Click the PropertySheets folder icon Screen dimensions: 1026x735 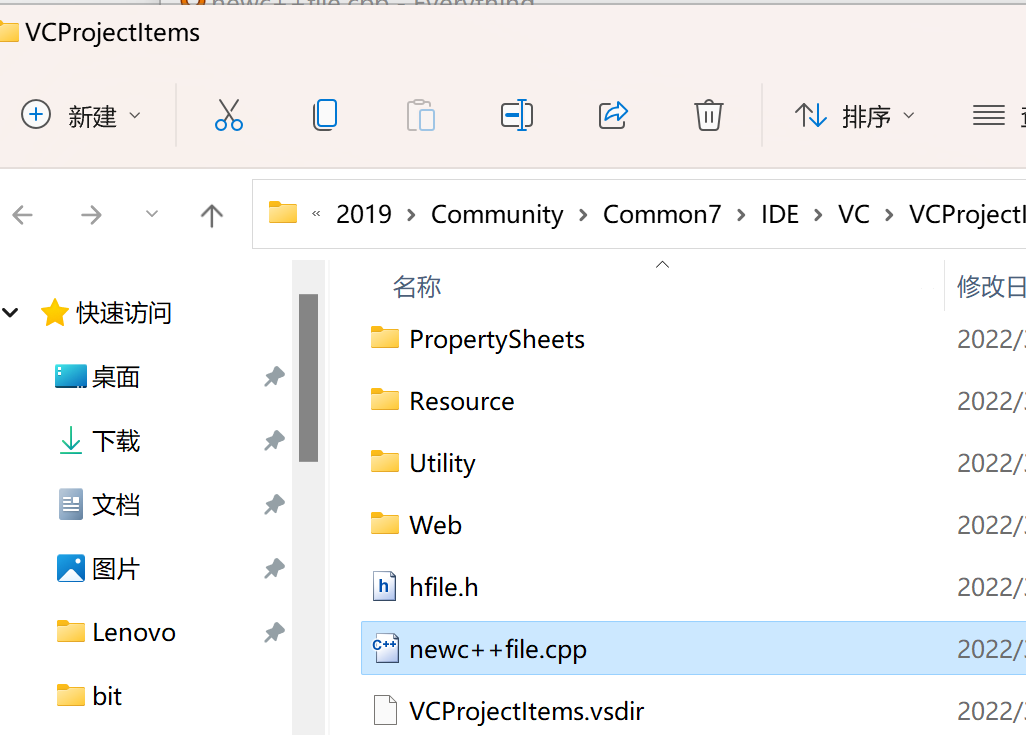(385, 338)
